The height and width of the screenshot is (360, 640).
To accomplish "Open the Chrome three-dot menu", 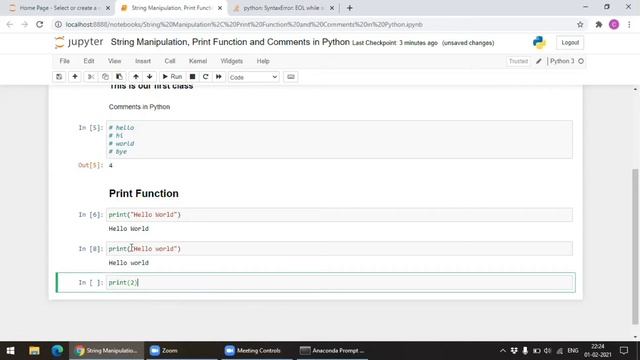I will (629, 24).
